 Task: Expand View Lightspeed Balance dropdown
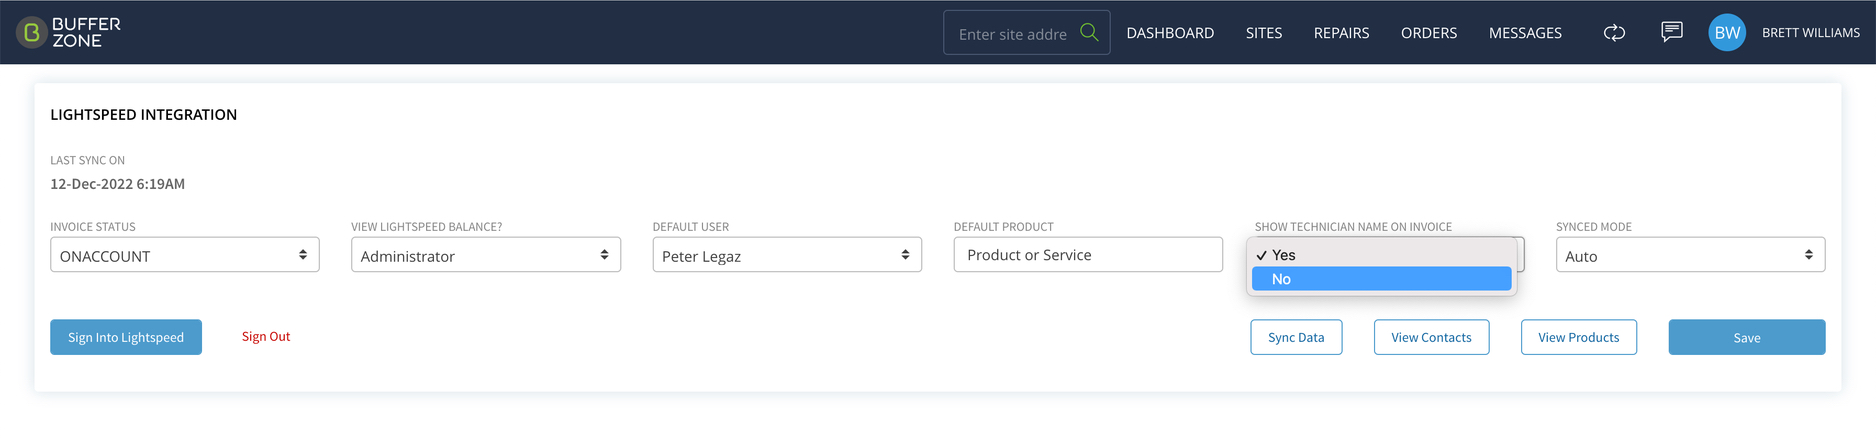coord(486,255)
